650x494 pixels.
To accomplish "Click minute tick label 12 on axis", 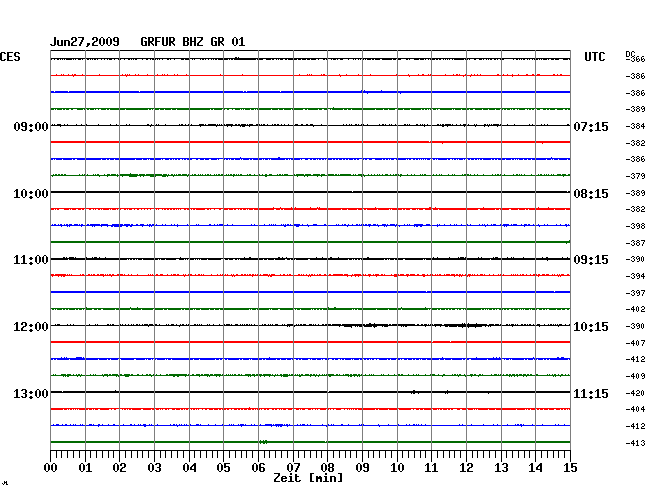I will coord(466,468).
